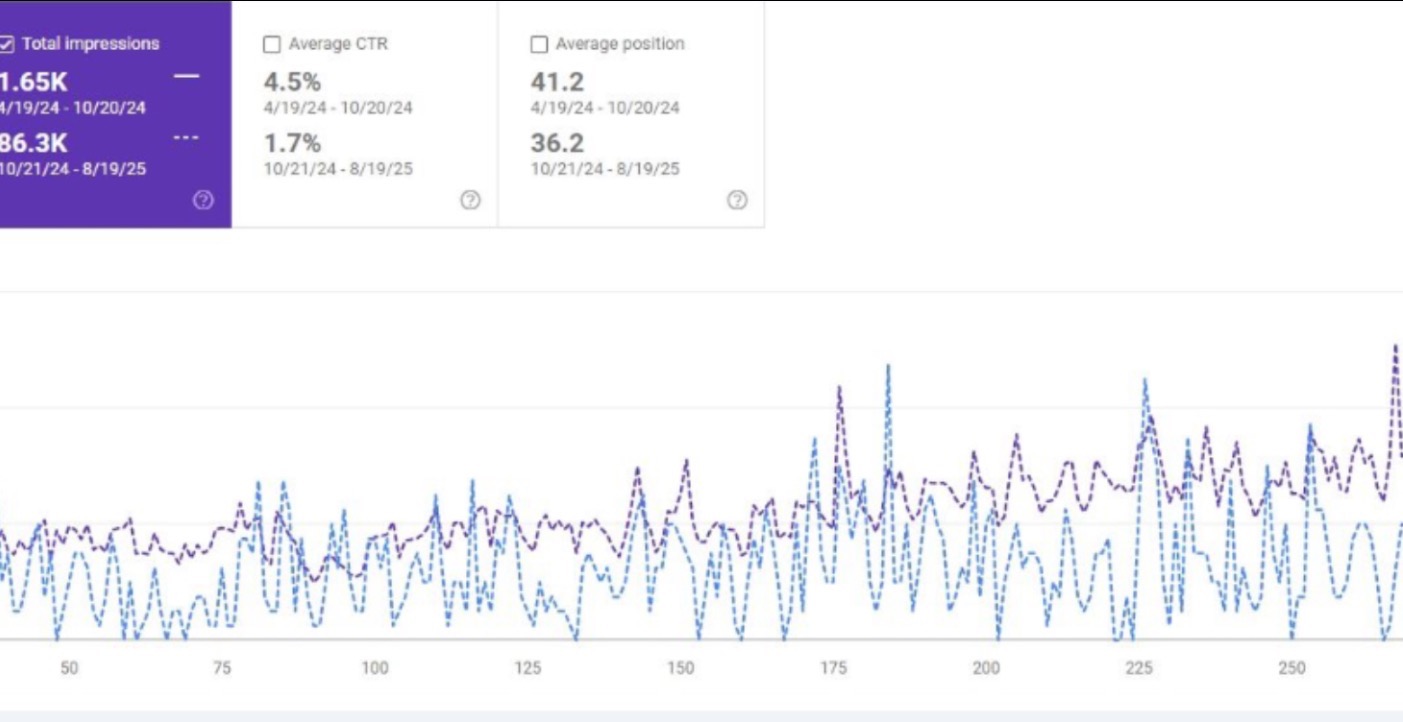
Task: Click dashed line legend beside 86.3K
Action: (186, 138)
